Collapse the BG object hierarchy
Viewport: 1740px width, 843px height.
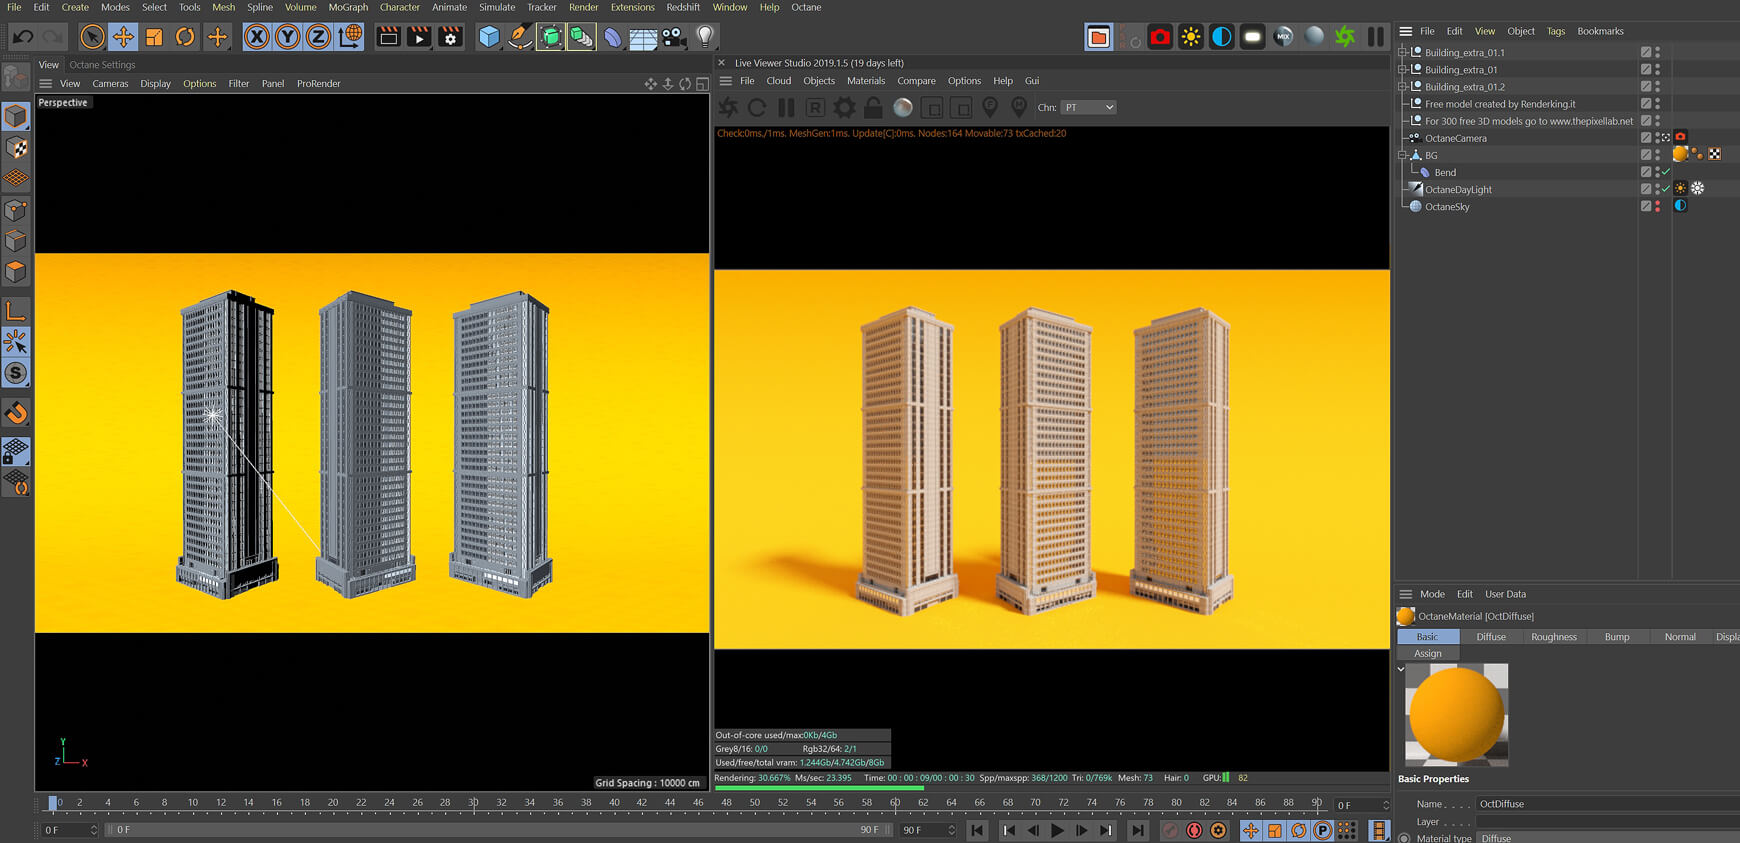coord(1402,155)
